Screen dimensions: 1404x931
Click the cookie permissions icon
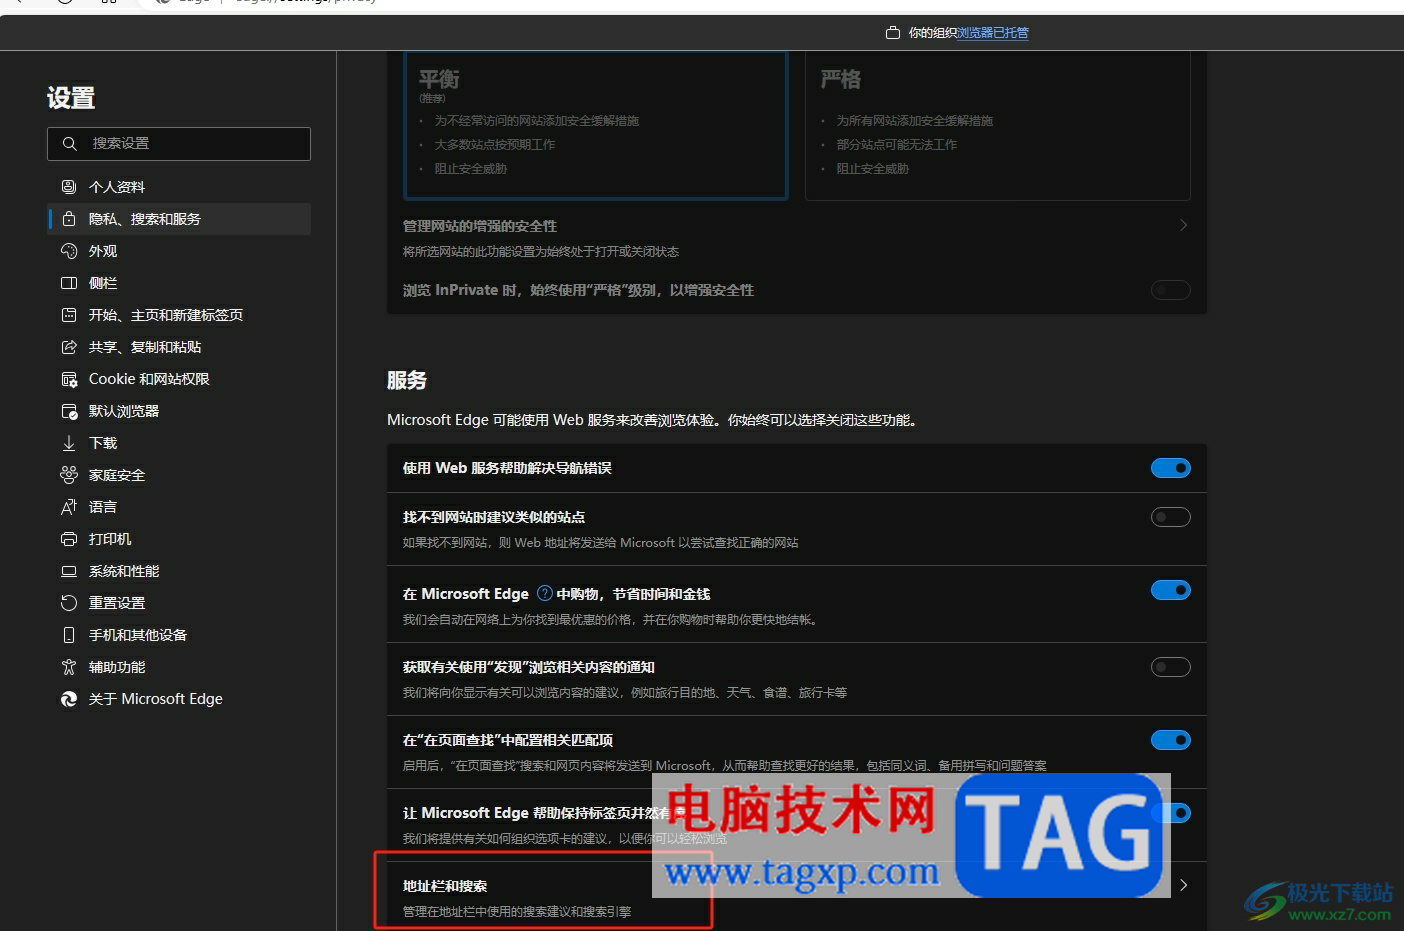[x=69, y=379]
